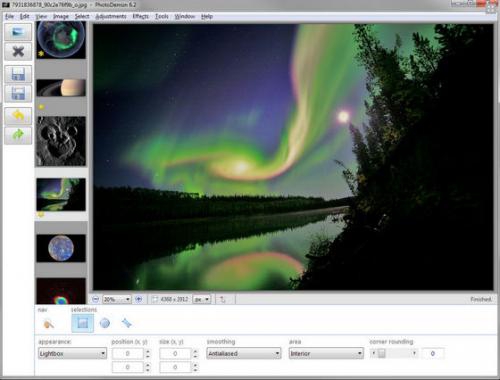Select the elliptical selection tool
Screen dimensions: 500x380
105,323
